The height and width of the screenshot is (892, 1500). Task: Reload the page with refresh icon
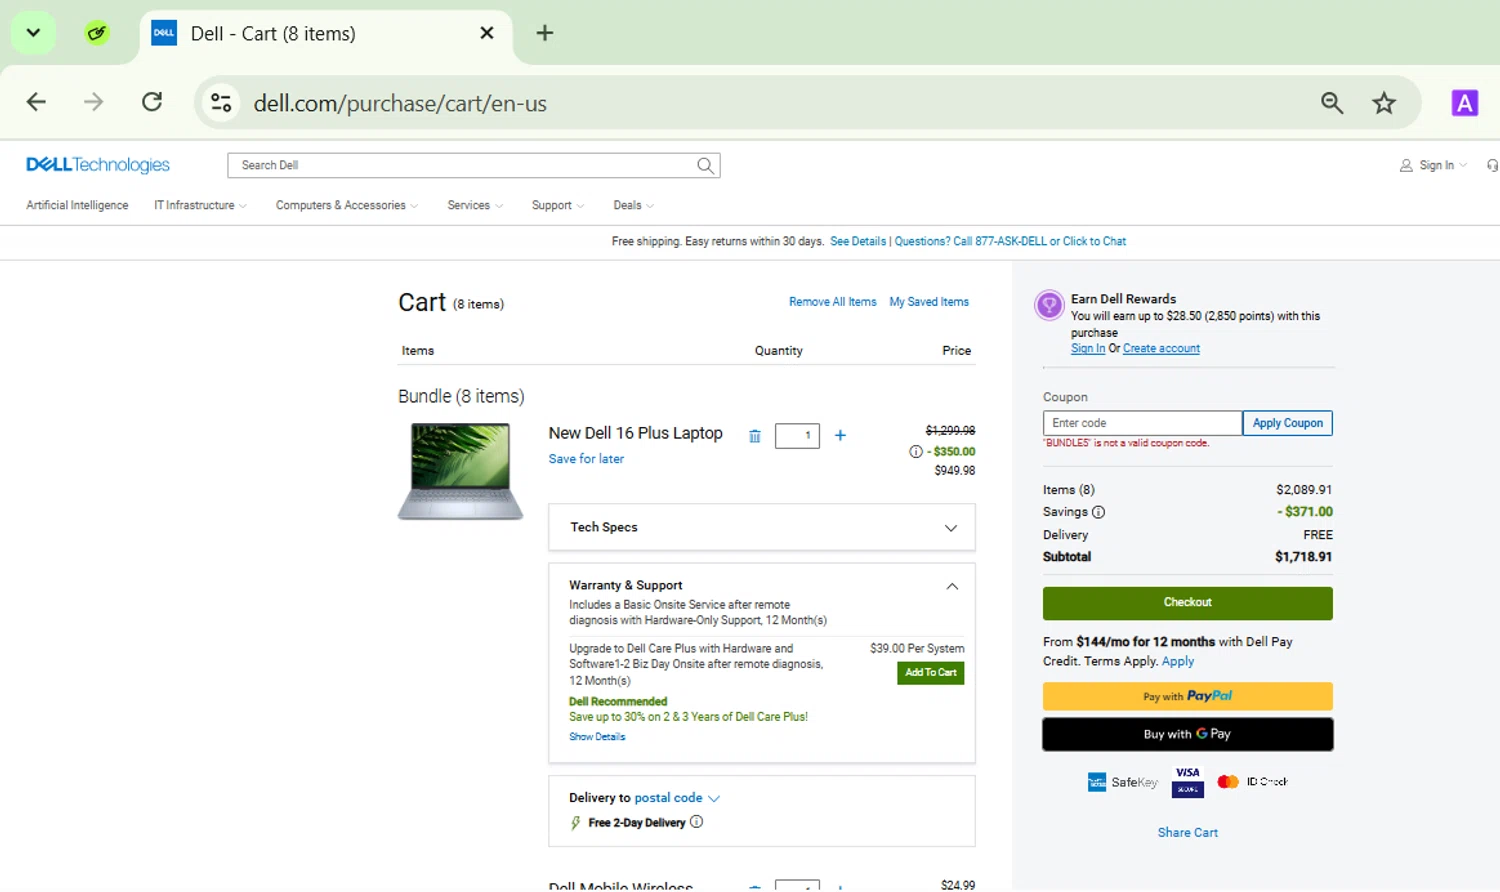(x=152, y=102)
